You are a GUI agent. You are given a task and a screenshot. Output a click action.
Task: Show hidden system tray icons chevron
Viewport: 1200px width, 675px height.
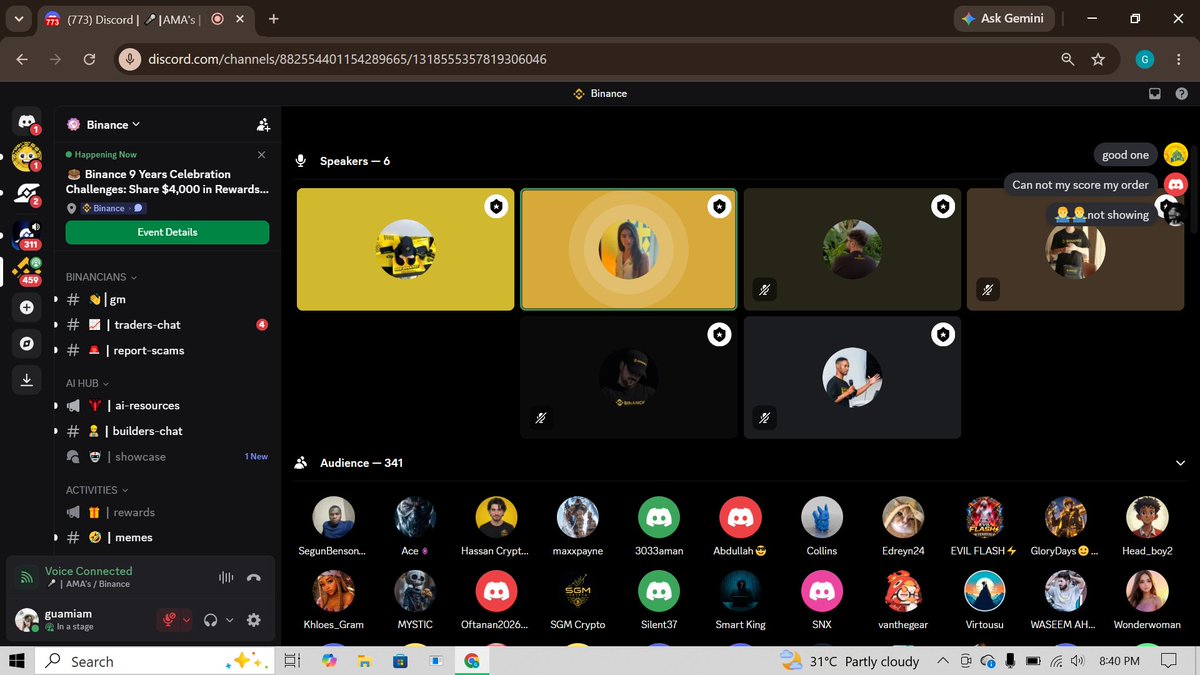tap(943, 661)
